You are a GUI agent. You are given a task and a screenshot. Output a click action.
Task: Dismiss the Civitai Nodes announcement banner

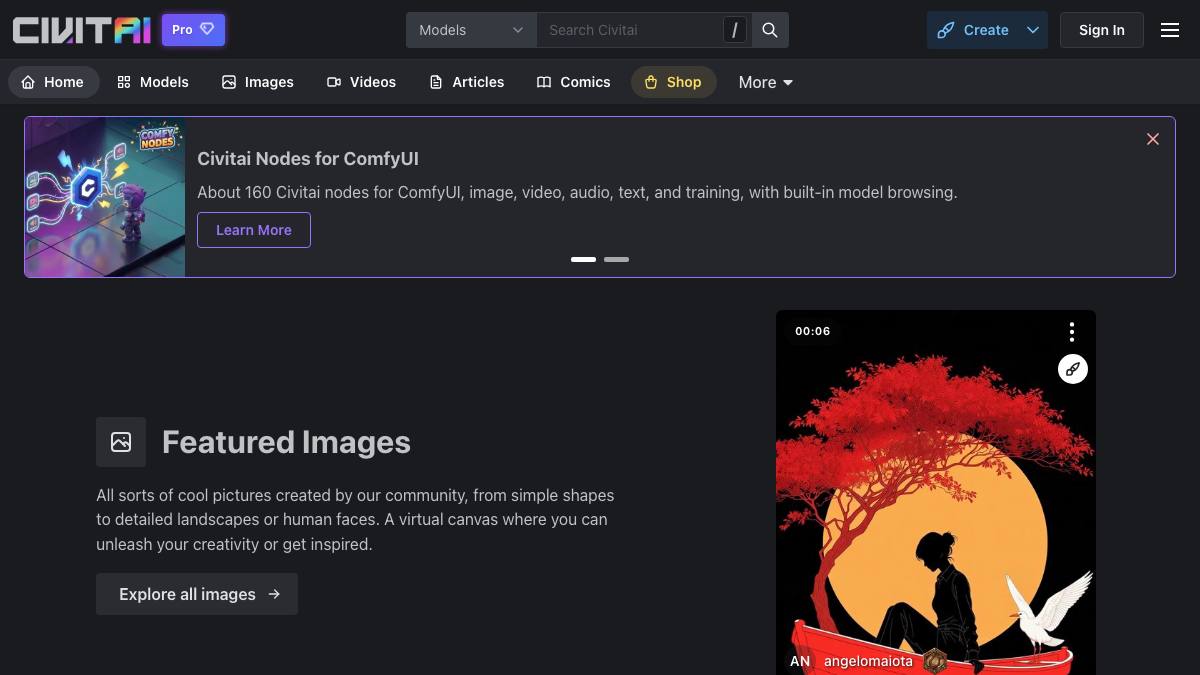point(1153,139)
